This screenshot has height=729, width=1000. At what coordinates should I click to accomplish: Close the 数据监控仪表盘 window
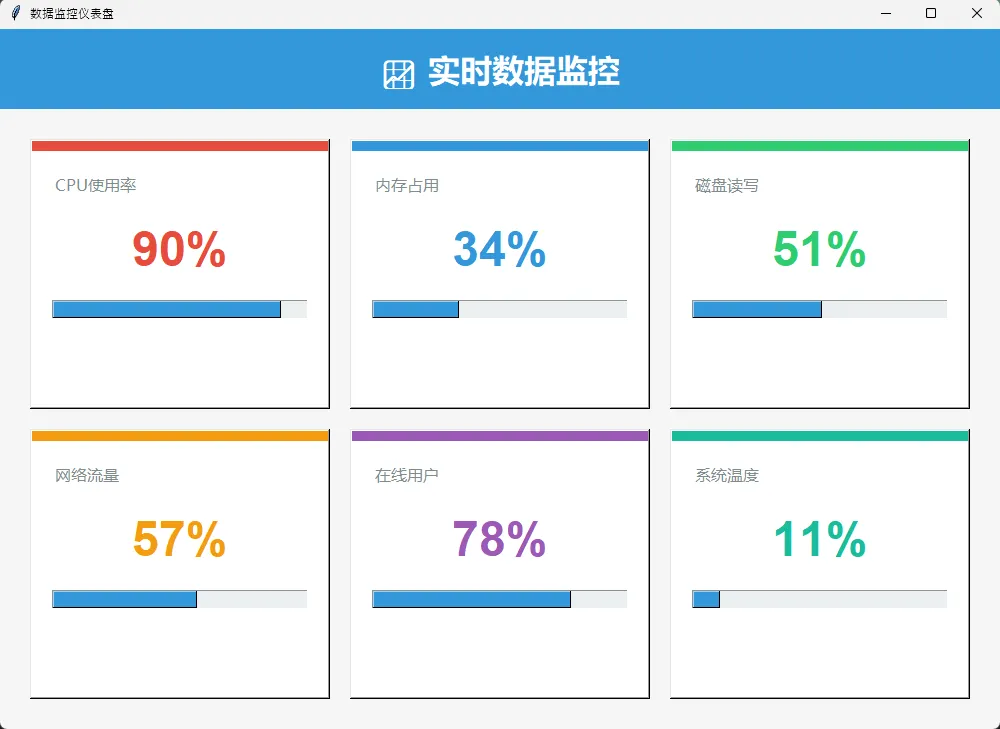pos(977,14)
